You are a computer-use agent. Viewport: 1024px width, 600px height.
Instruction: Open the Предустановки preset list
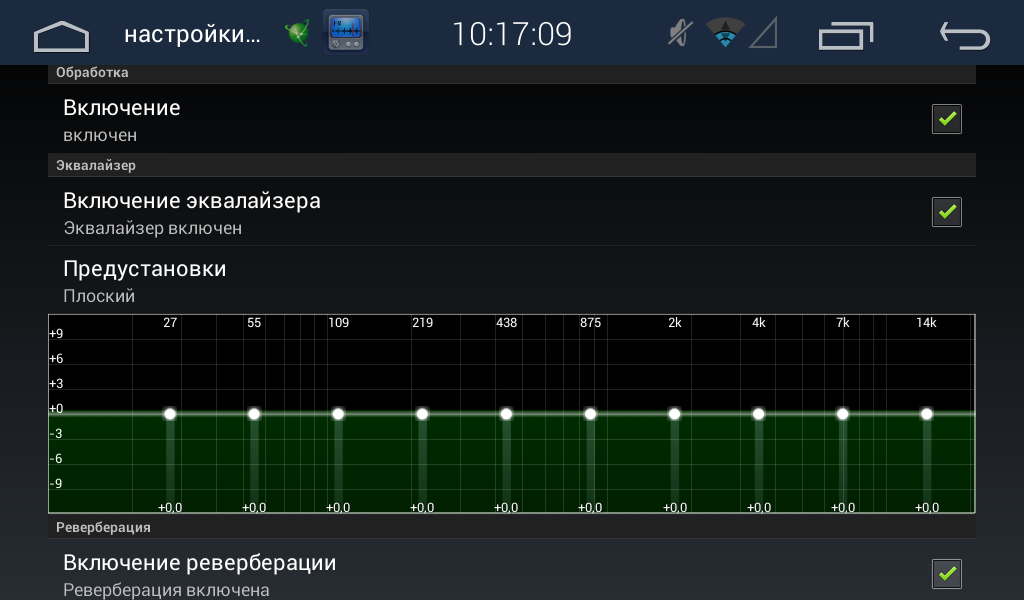pyautogui.click(x=512, y=280)
